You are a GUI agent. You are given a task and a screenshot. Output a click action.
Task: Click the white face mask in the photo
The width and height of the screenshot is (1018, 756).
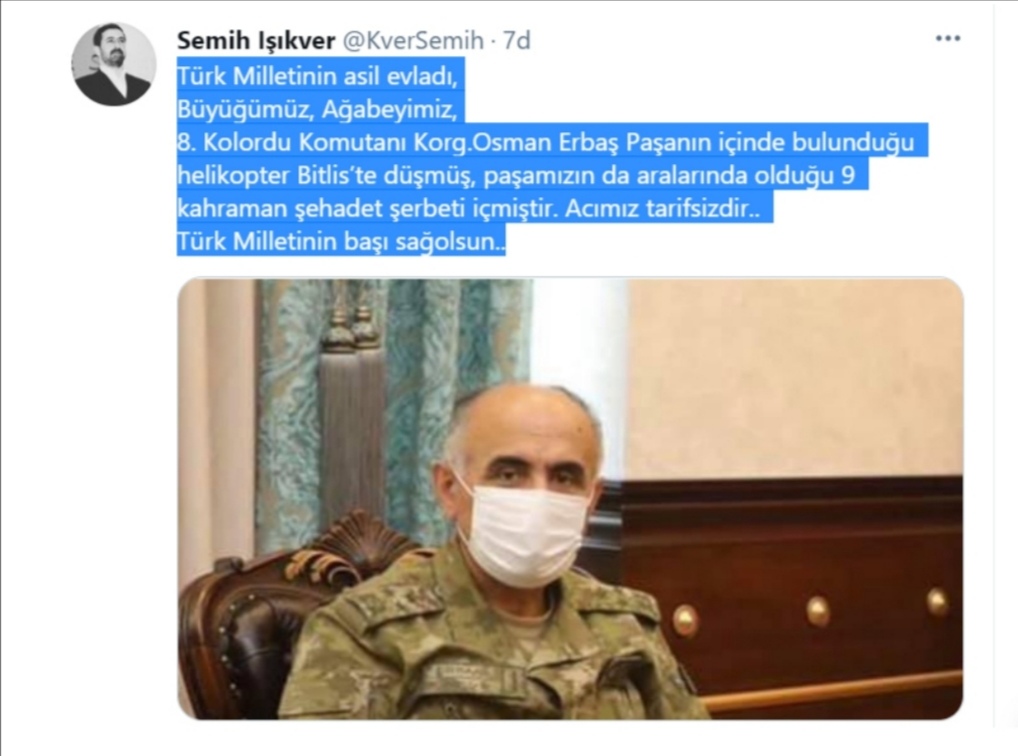[x=523, y=535]
